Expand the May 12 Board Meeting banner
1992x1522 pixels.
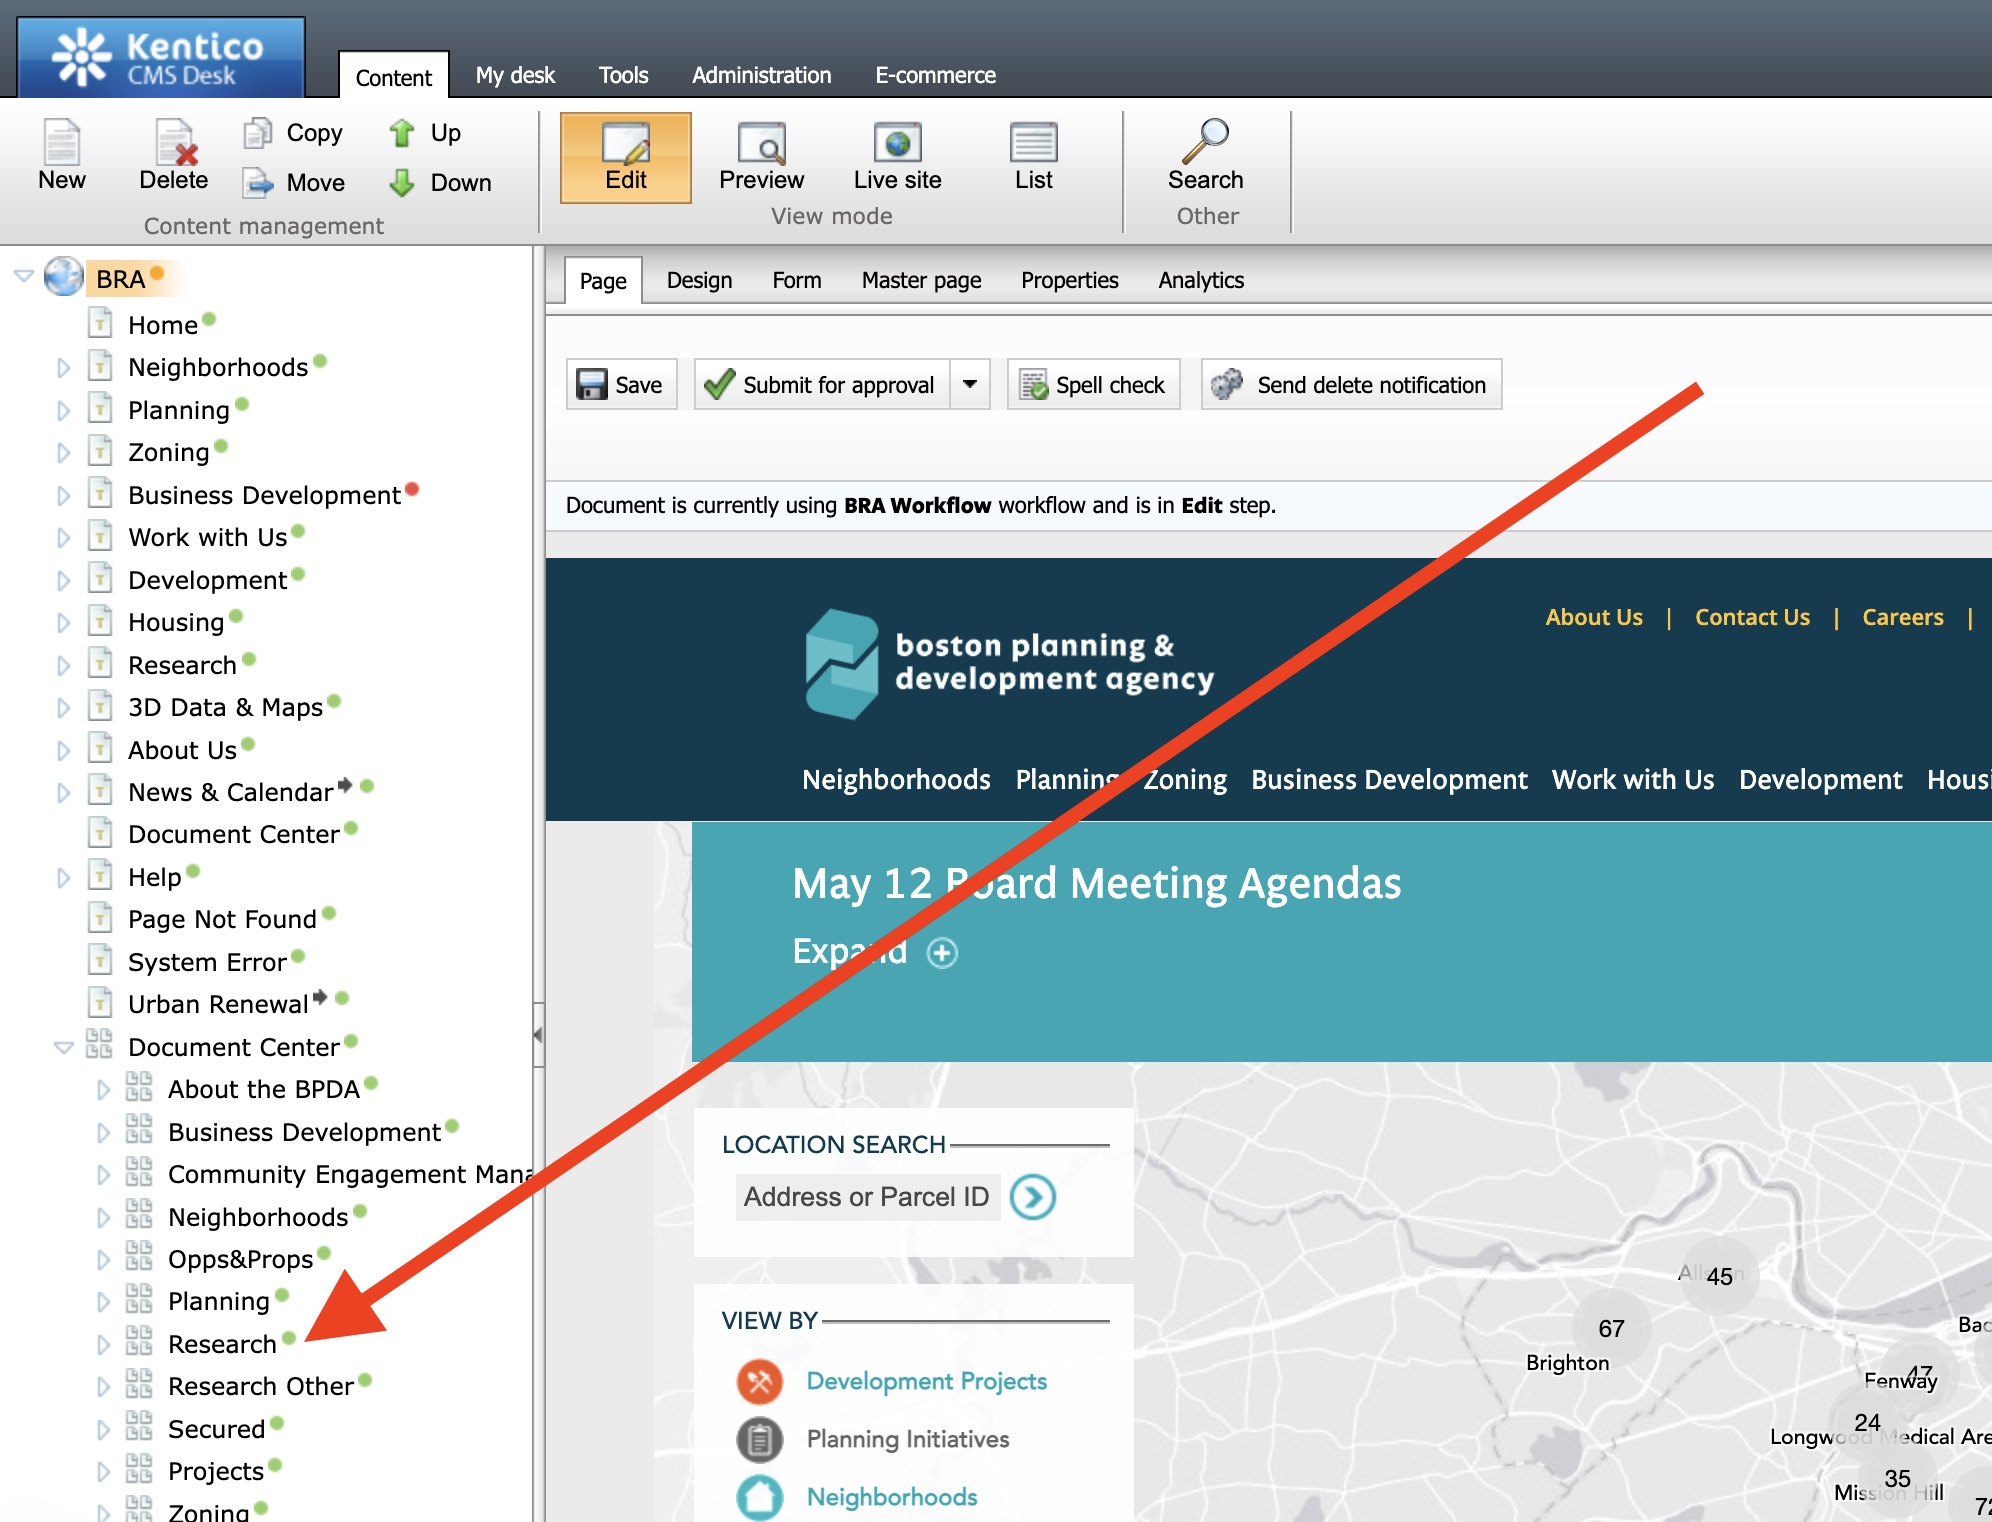click(x=941, y=953)
